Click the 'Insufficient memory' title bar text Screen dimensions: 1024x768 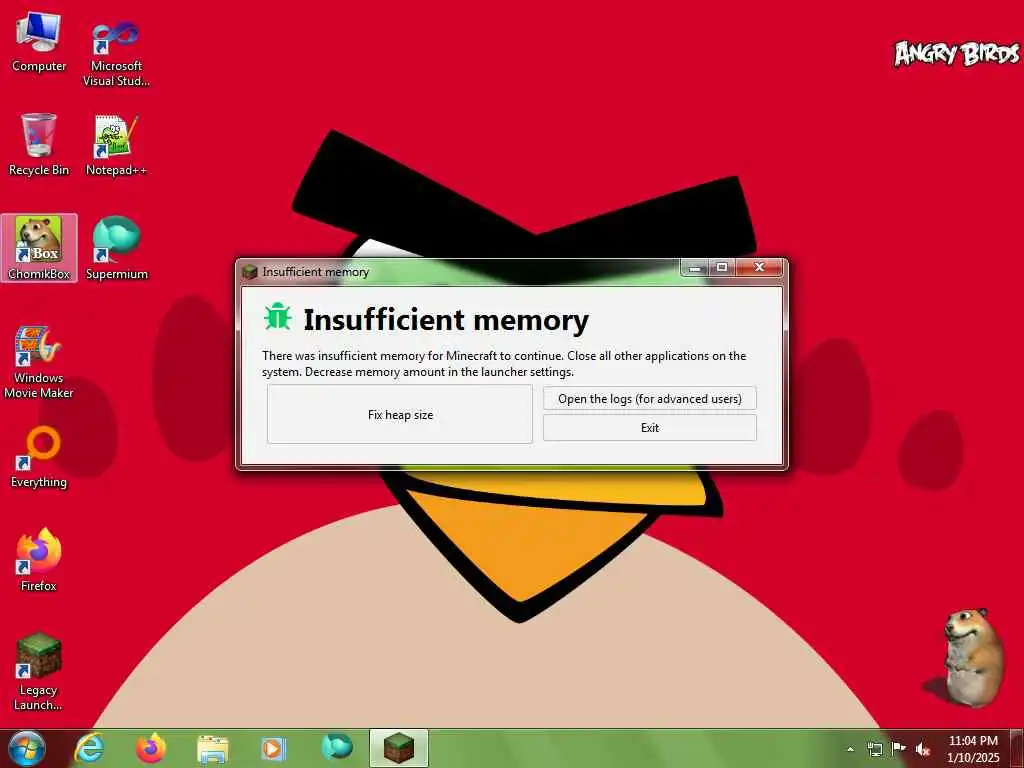click(315, 272)
